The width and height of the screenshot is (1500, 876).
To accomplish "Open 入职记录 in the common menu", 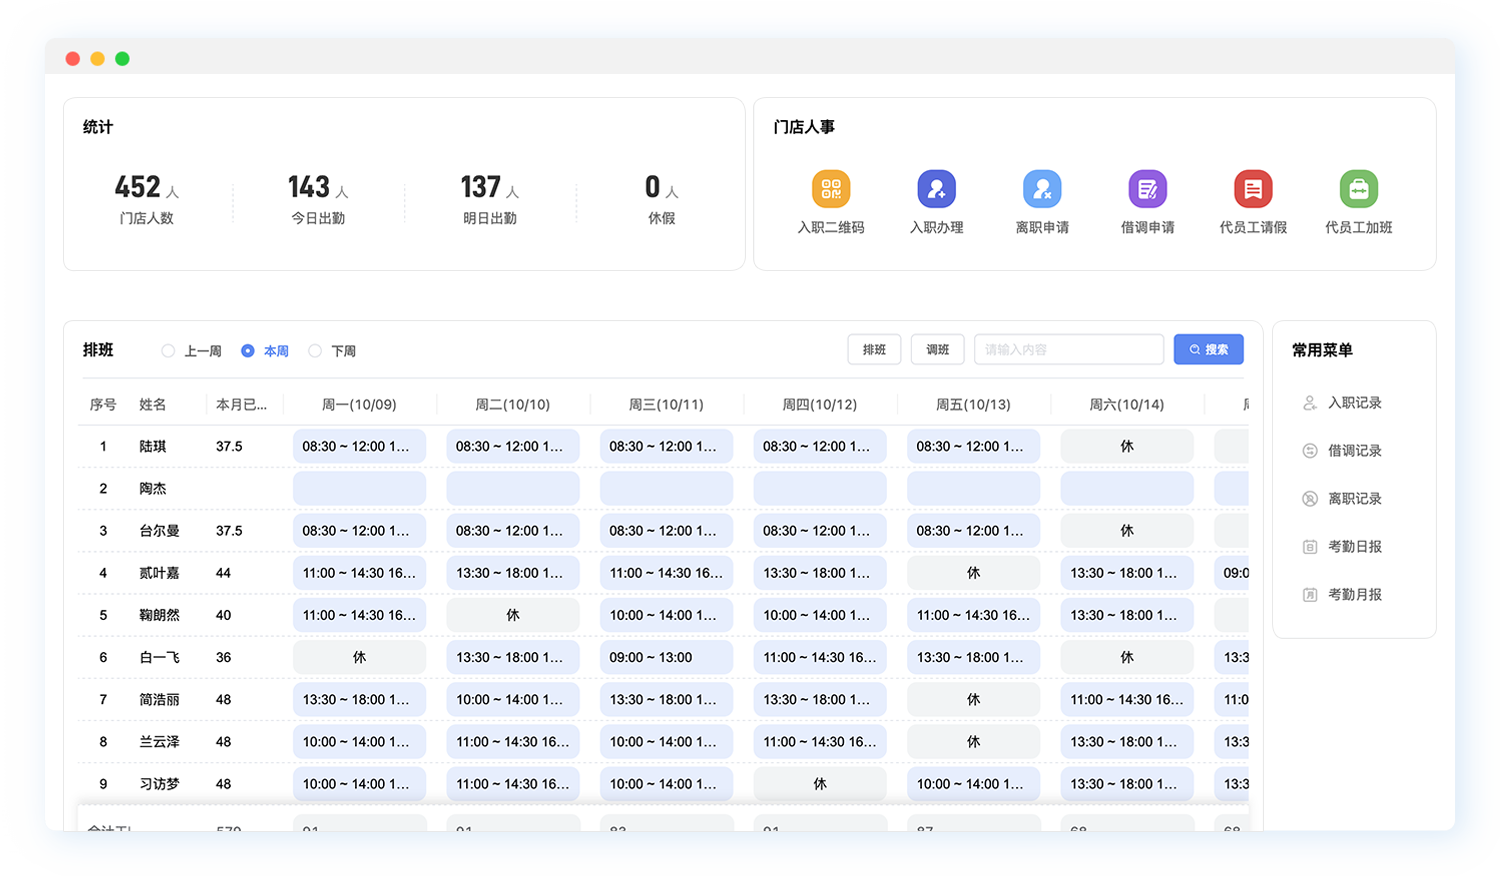I will 1354,403.
